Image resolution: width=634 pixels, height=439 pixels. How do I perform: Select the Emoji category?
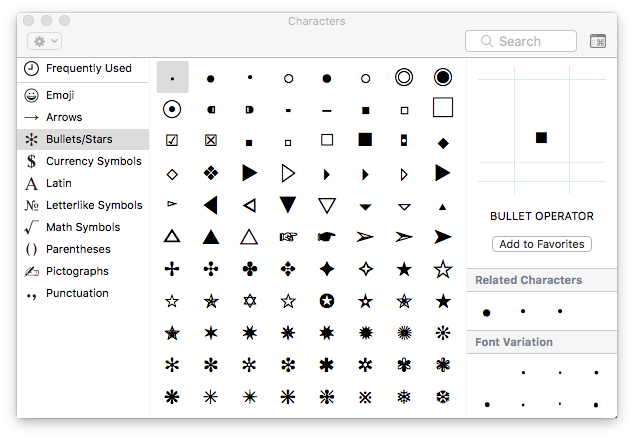[83, 95]
